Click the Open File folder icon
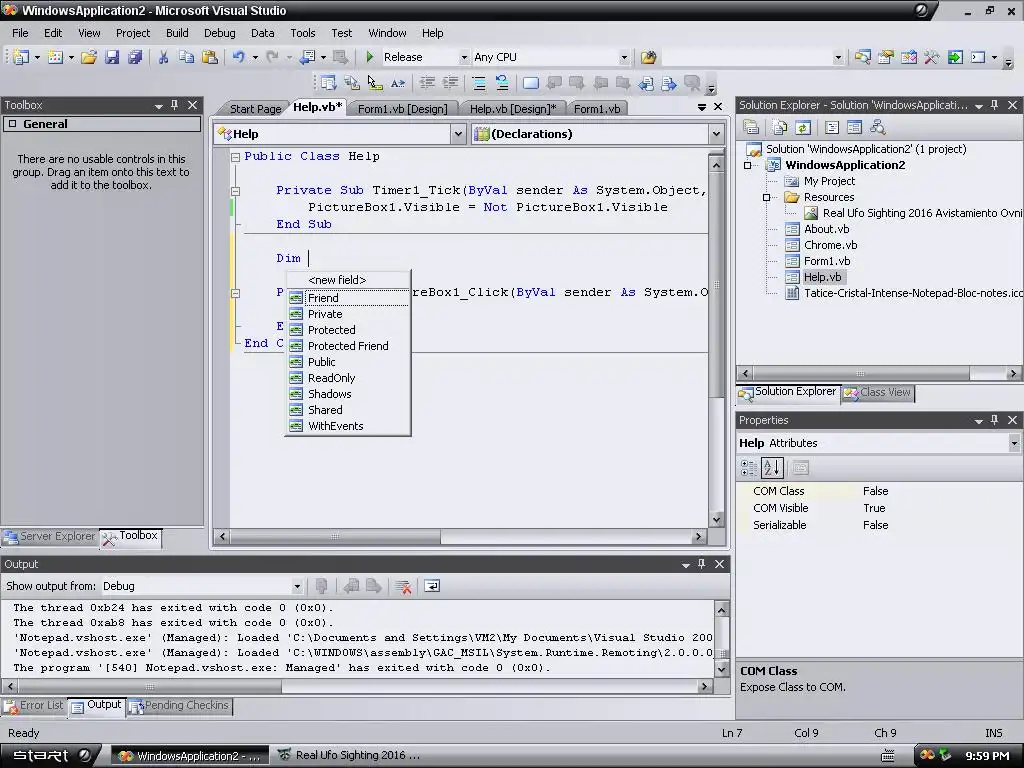Screen dimensions: 1024x768 click(x=89, y=57)
